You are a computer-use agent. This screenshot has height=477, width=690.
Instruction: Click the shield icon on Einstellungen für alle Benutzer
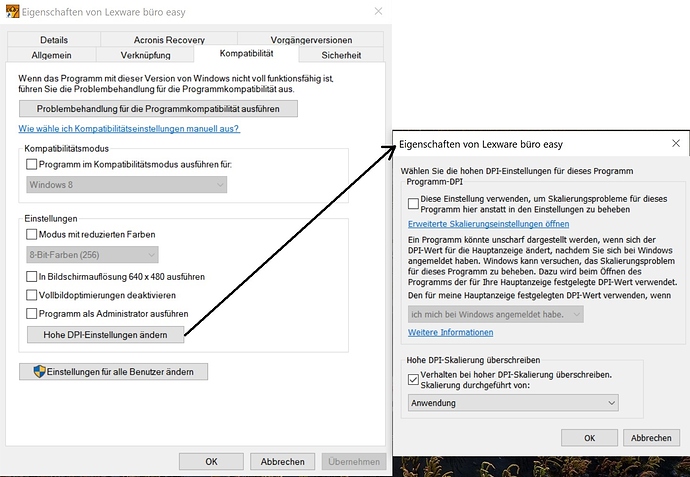coord(40,371)
